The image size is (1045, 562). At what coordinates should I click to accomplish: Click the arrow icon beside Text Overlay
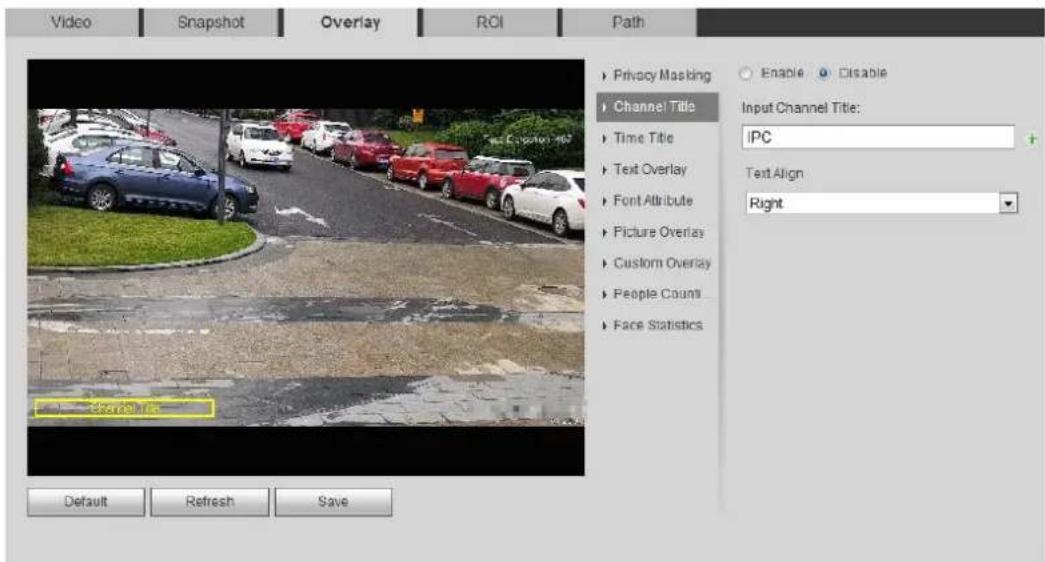coord(604,170)
